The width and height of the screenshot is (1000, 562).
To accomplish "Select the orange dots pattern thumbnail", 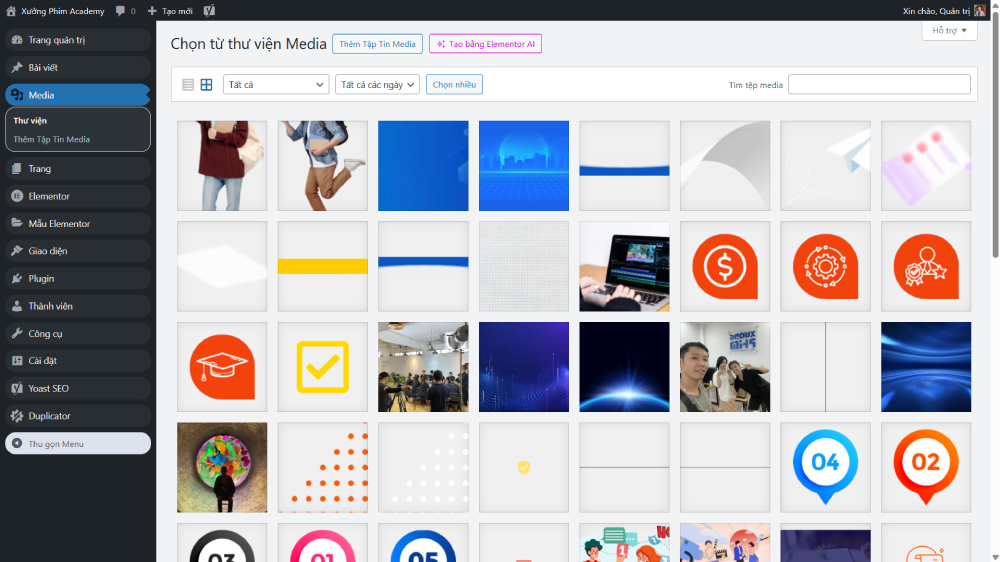I will [323, 468].
